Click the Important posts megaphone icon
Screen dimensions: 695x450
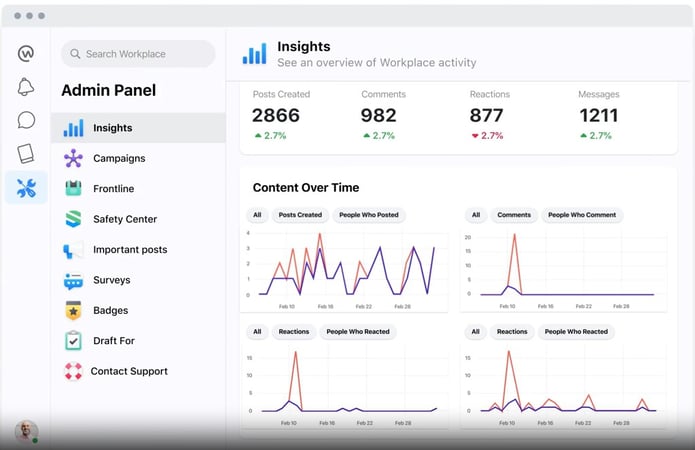point(73,250)
